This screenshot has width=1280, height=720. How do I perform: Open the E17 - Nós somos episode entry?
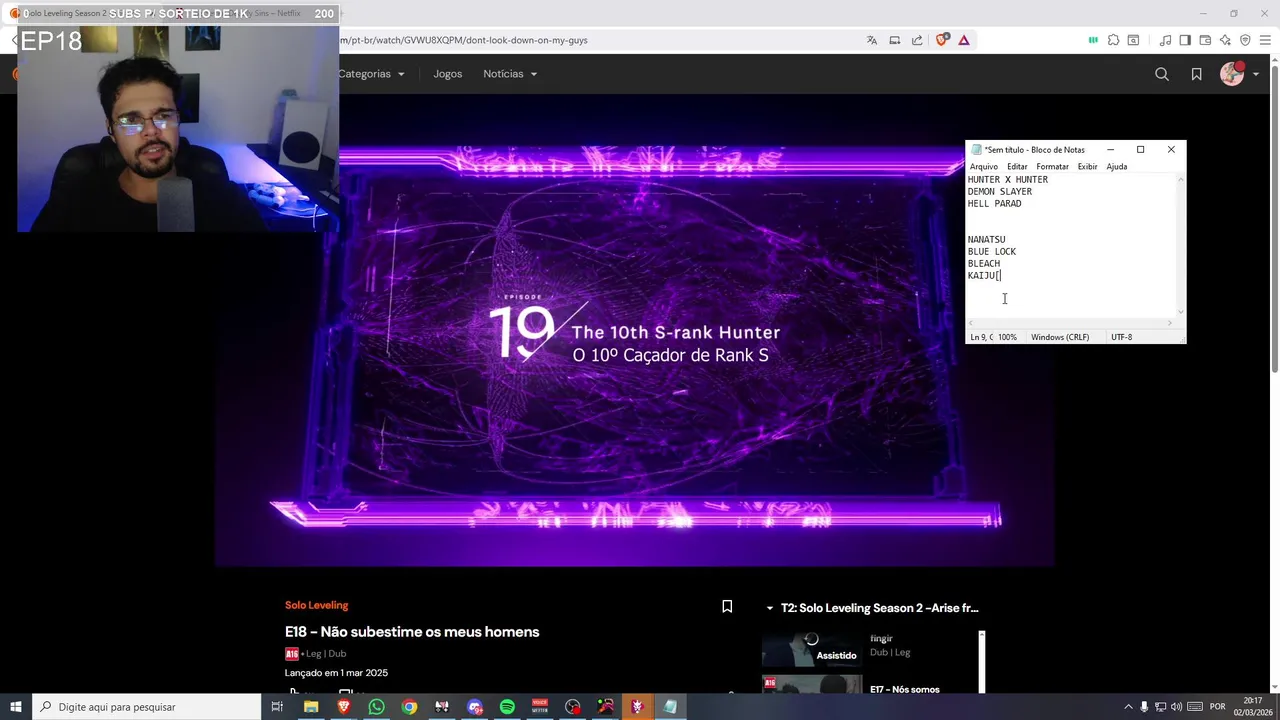click(905, 689)
